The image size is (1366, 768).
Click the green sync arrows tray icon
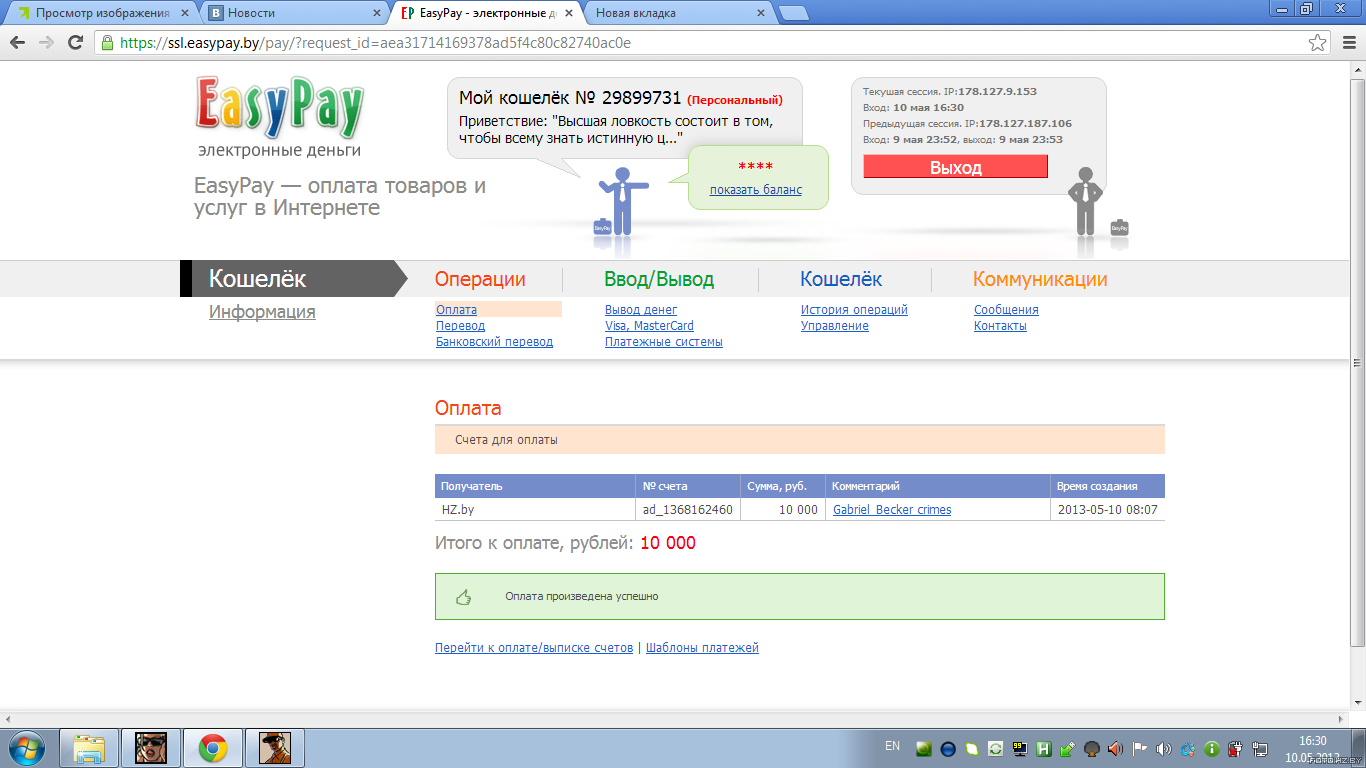coord(995,748)
